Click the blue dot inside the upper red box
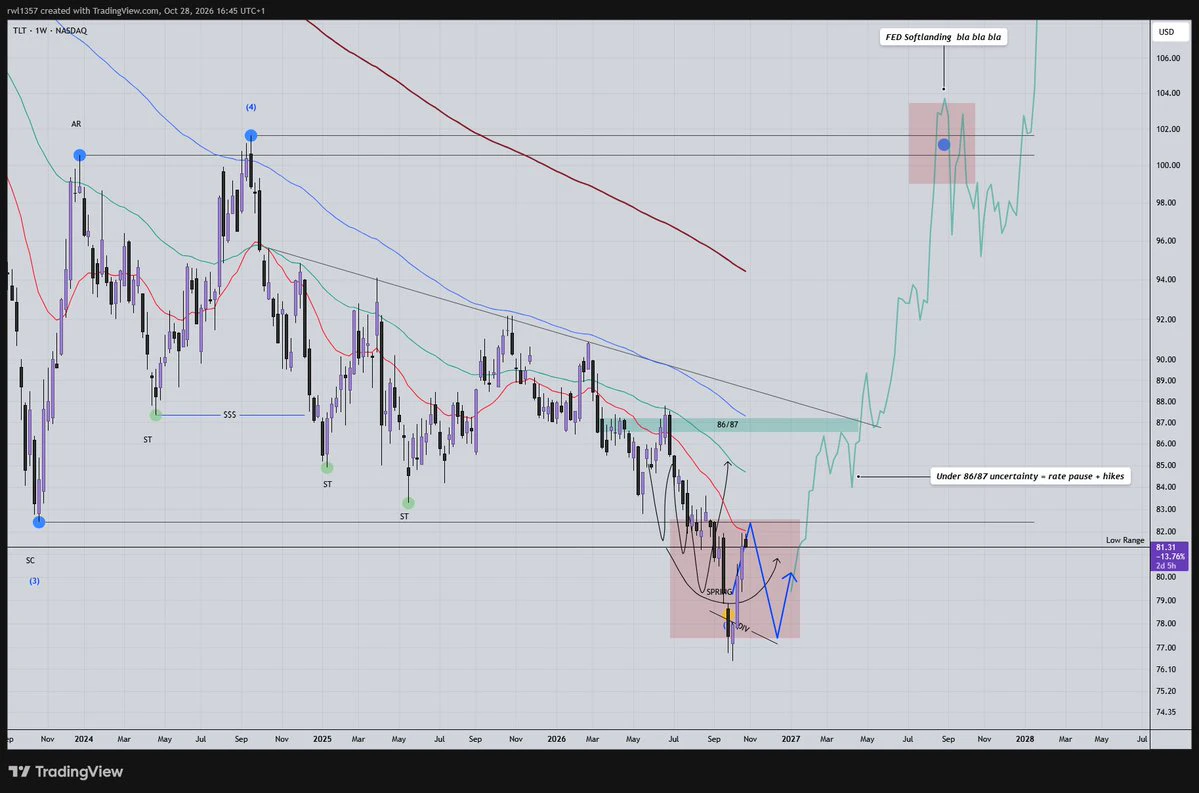The image size is (1199, 793). tap(944, 145)
